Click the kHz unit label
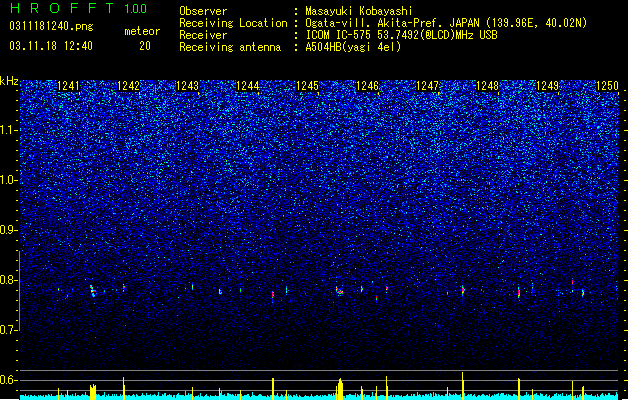Viewport: 629px width, 400px height. [x=9, y=81]
